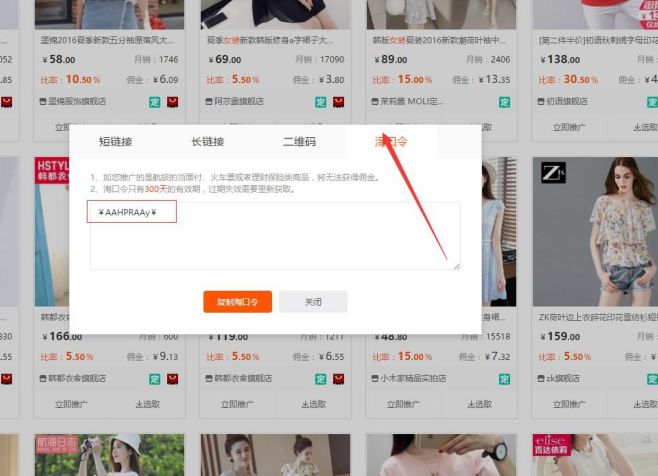
Task: Click 立即推广 on the ¥166.00 韩都衣舍 card
Action: (x=71, y=404)
